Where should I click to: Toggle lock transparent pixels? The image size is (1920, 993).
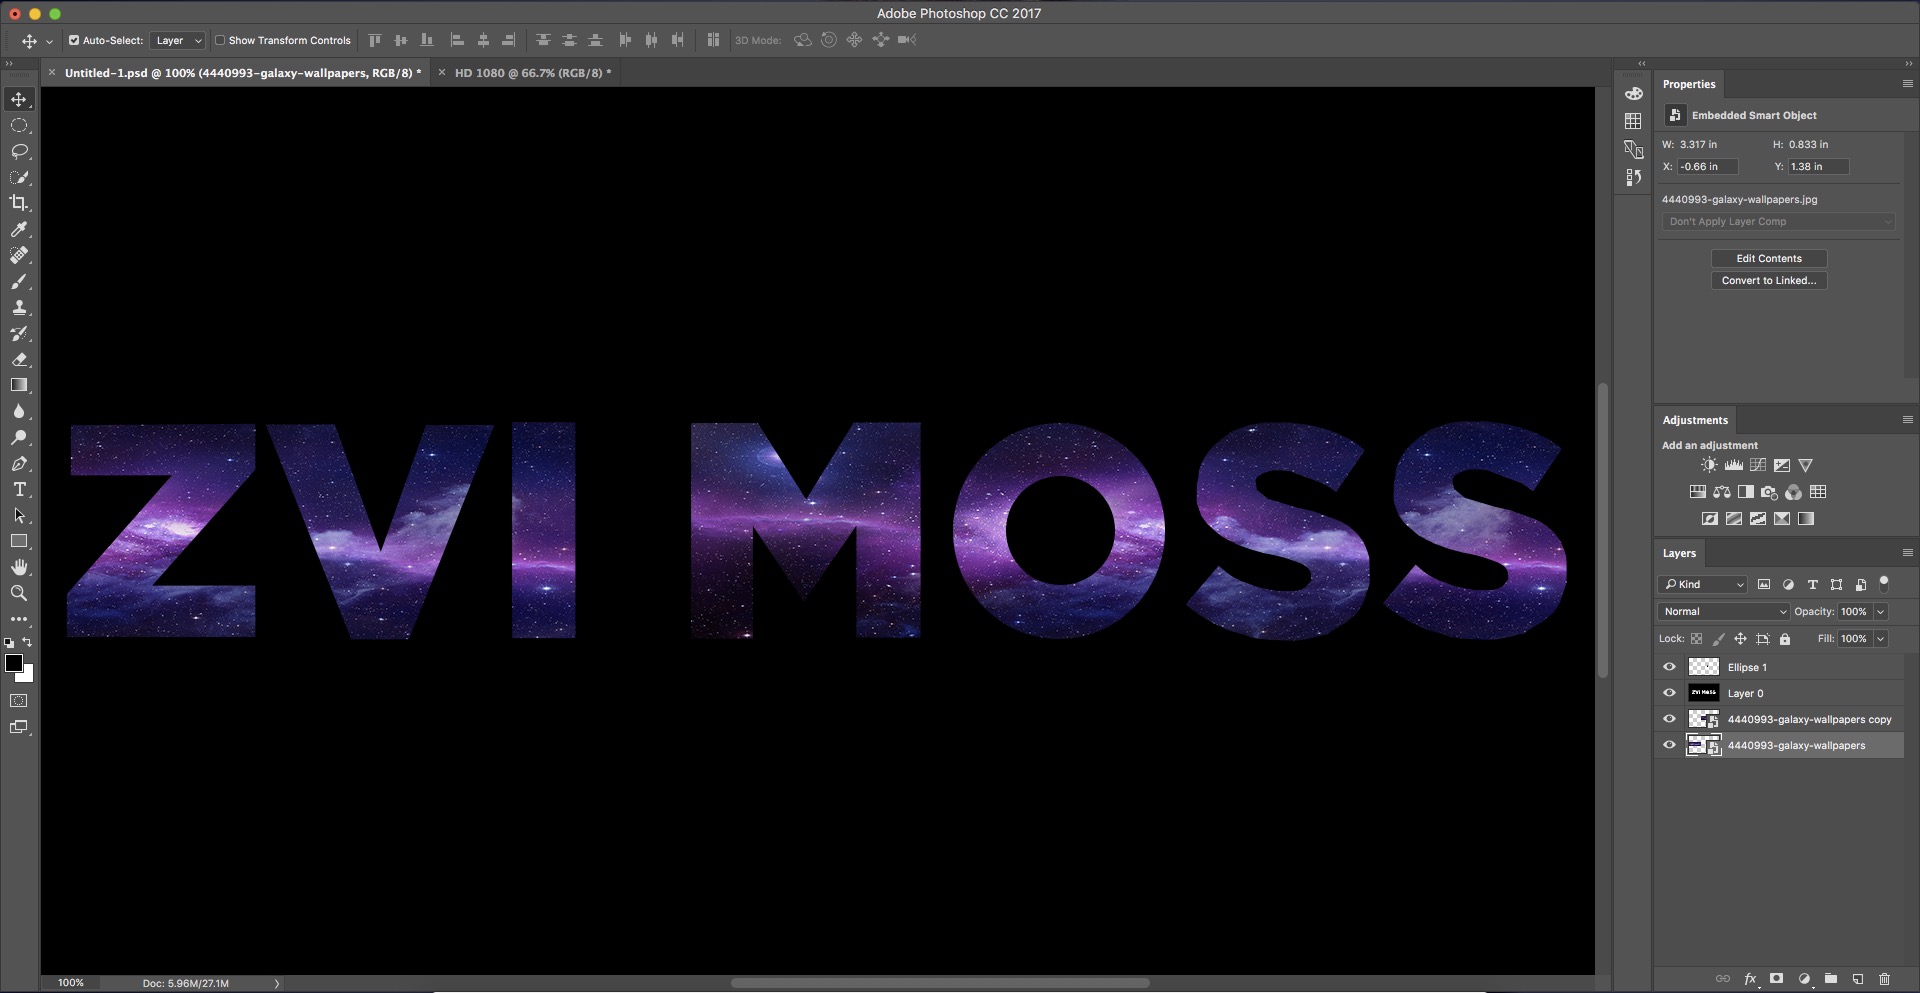[x=1696, y=639]
